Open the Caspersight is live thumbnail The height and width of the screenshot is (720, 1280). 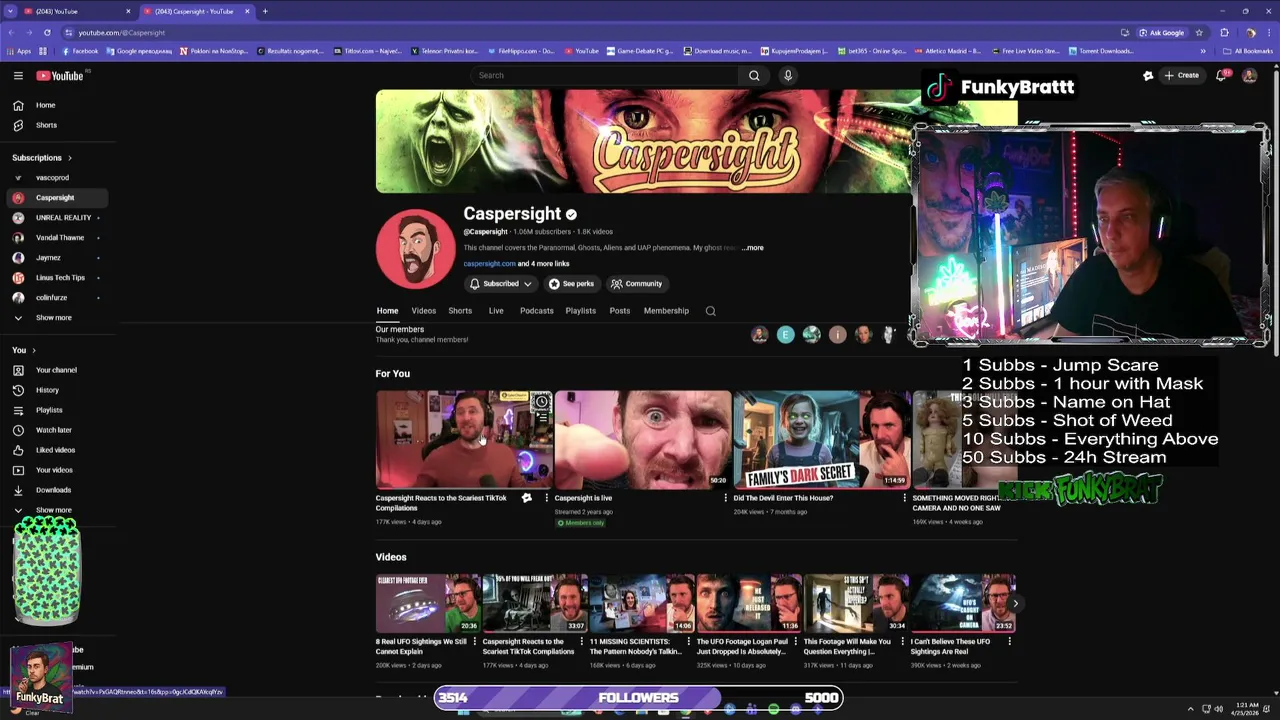(643, 439)
